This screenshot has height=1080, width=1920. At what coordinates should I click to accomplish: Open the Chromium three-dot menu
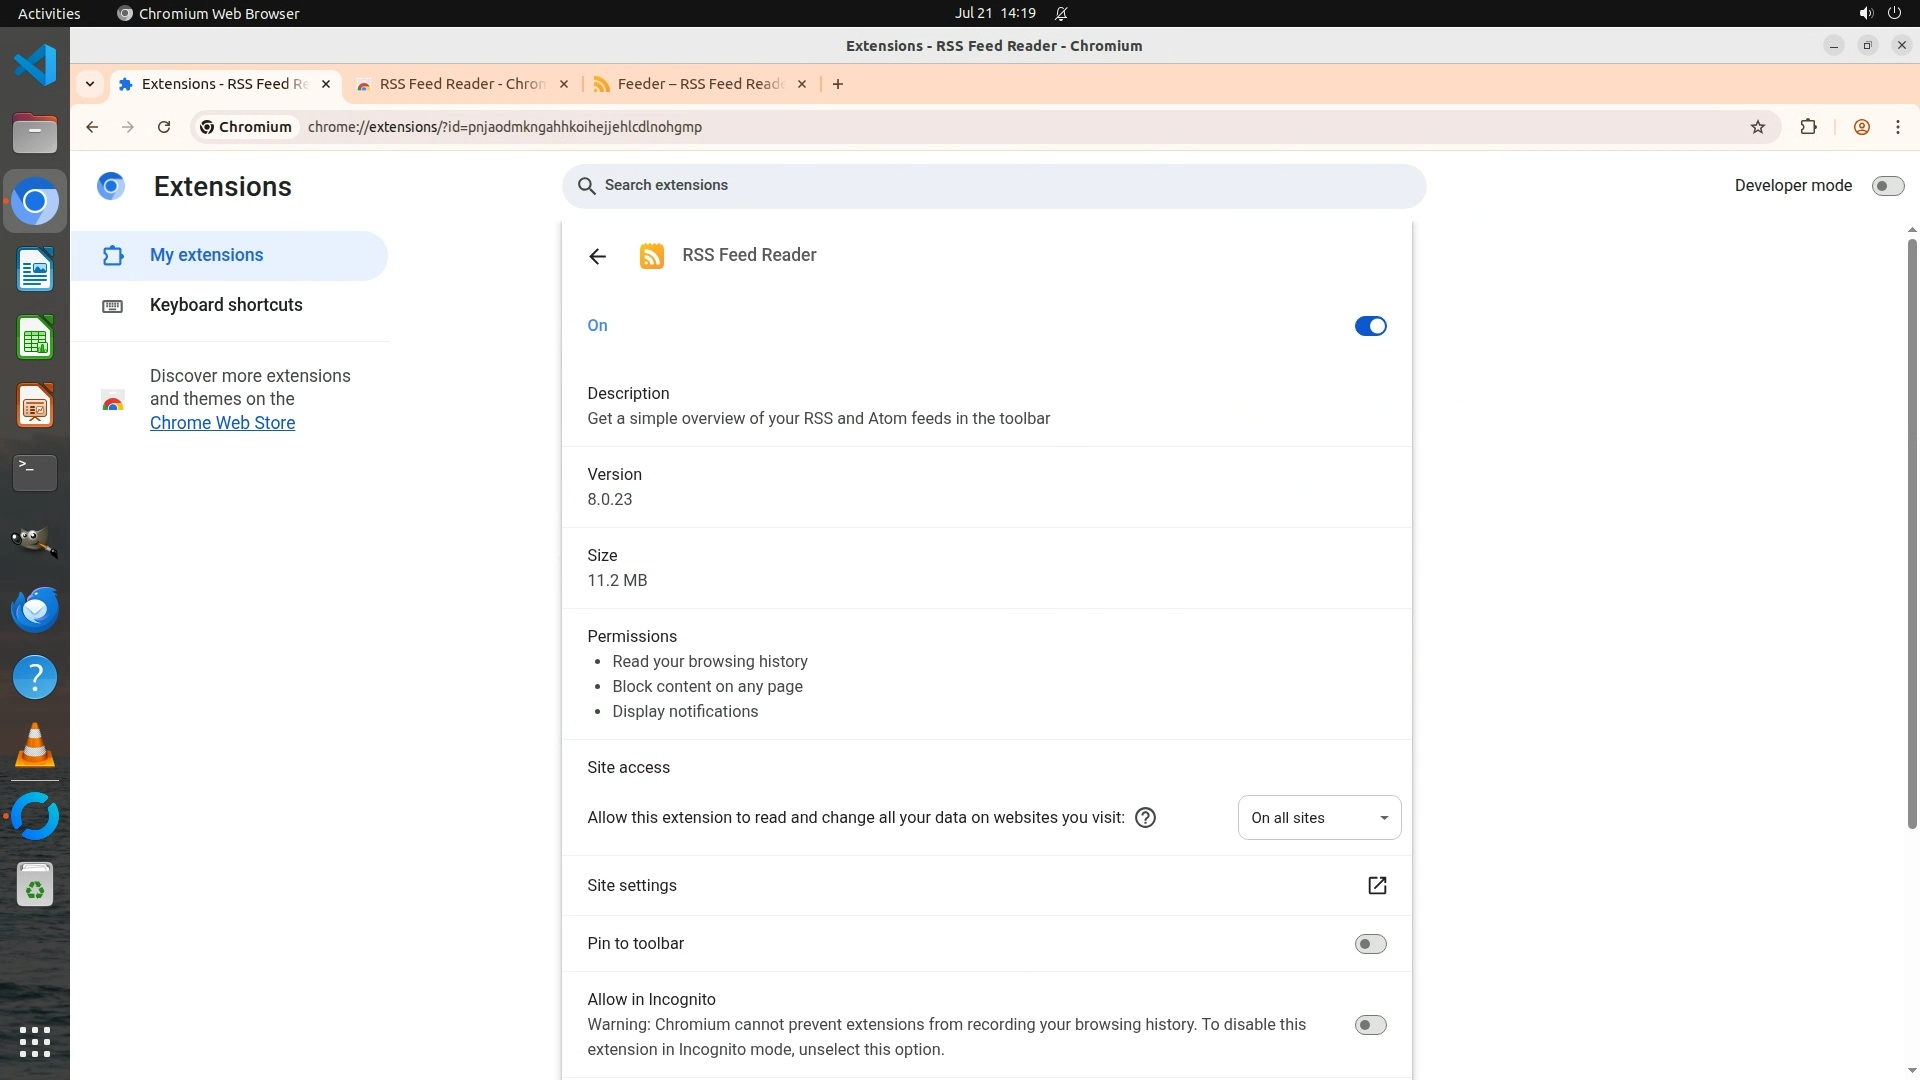click(1897, 127)
